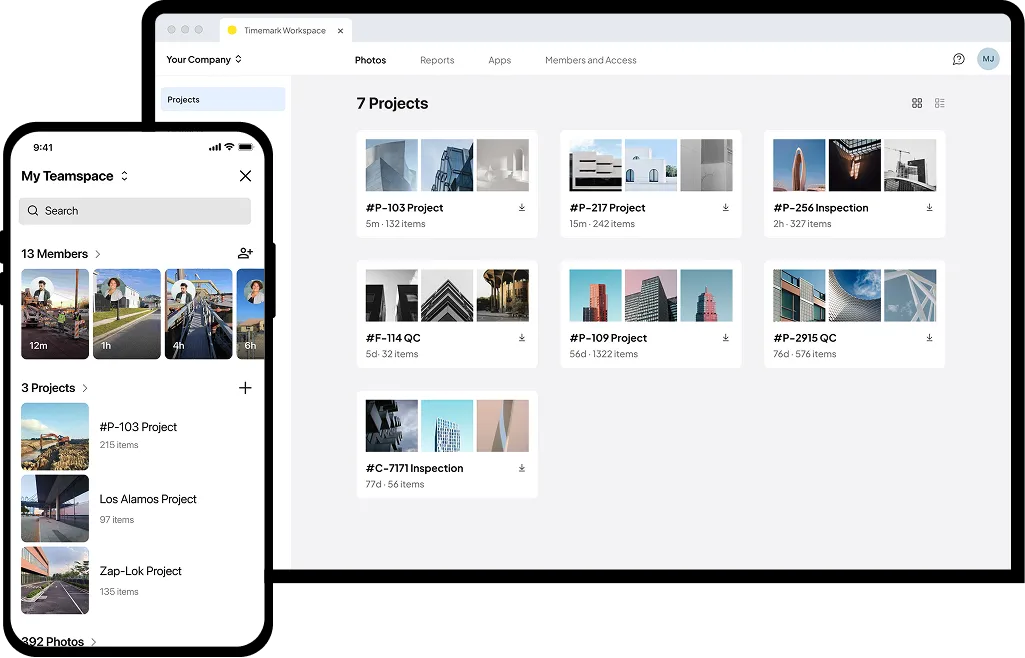Add a new project with the plus button
Screen dimensions: 1025x658
[x=245, y=388]
